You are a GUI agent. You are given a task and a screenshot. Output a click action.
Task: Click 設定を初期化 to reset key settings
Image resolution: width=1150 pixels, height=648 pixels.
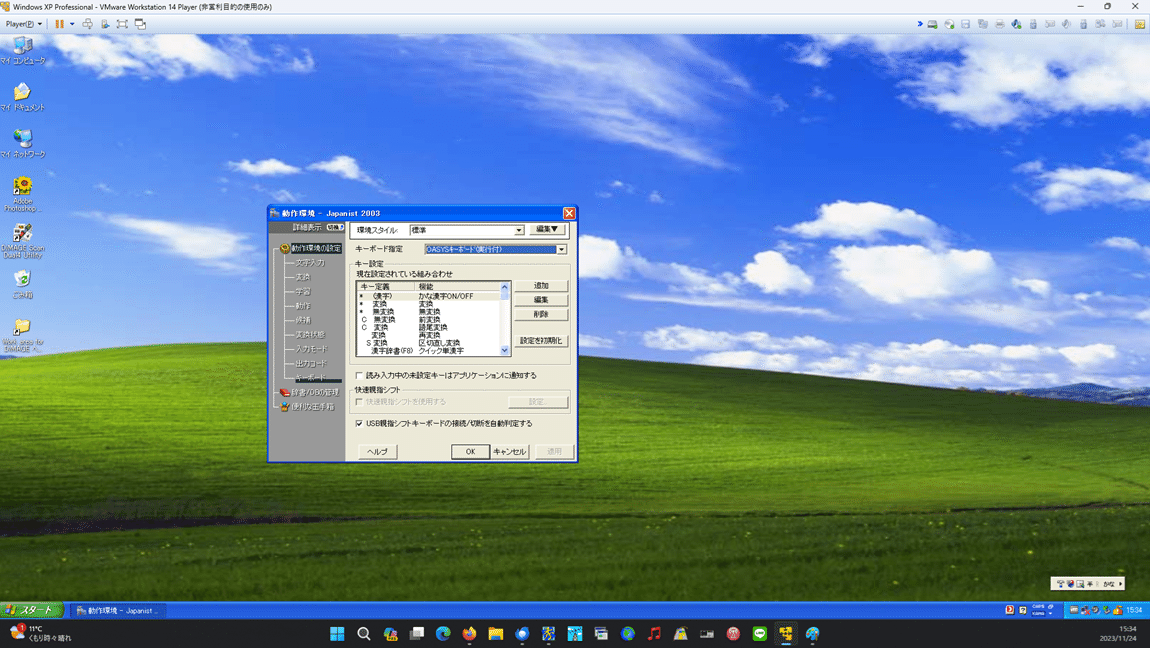point(541,341)
